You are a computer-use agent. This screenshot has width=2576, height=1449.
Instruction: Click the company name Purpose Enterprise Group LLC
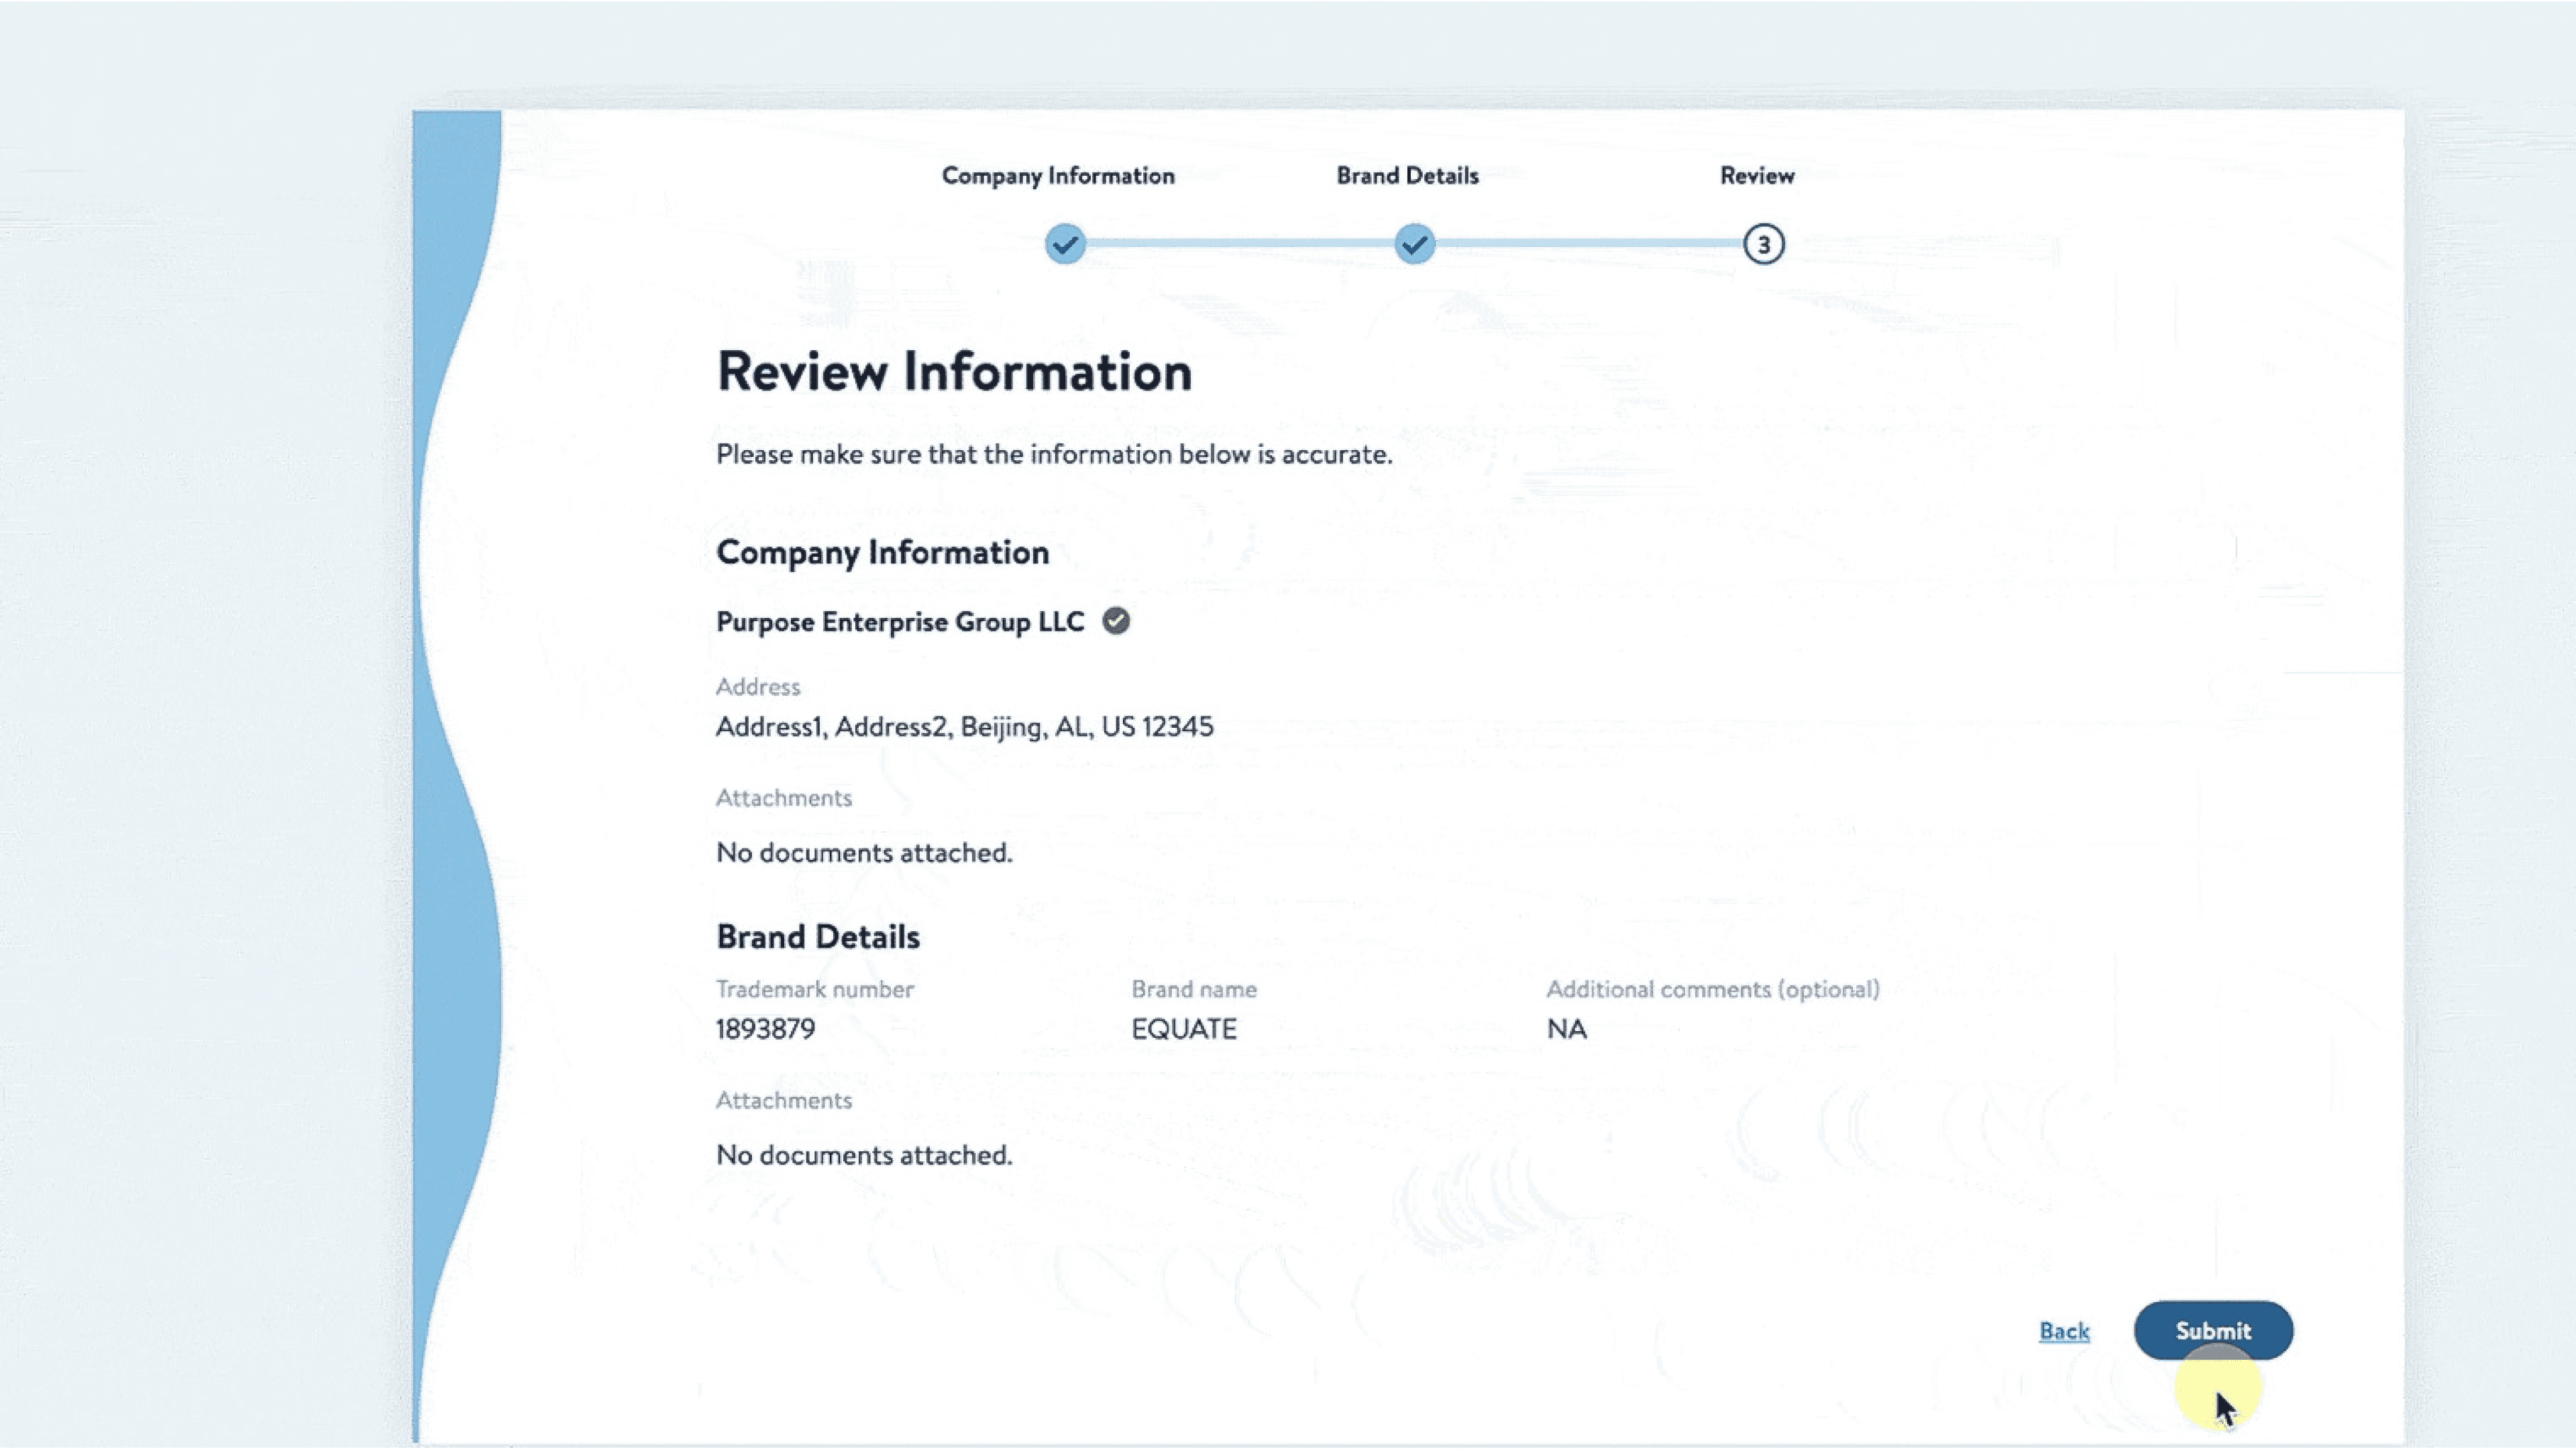[900, 622]
